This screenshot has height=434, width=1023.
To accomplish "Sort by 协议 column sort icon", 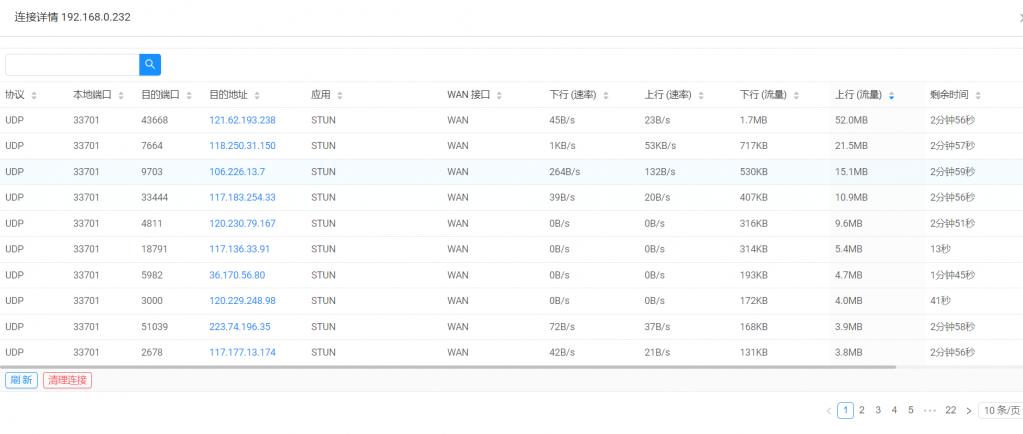I will (34, 95).
